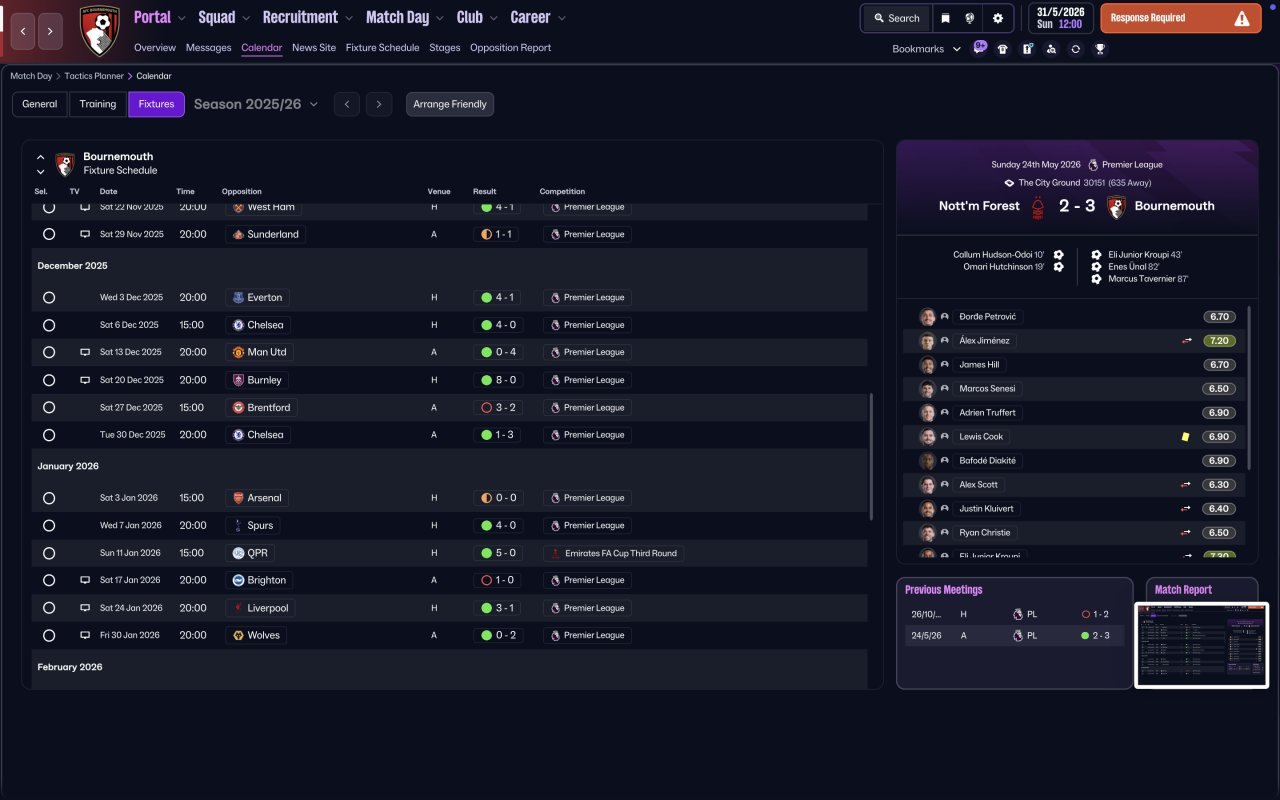The width and height of the screenshot is (1280, 800).
Task: Select the Man Utd fixture radio button
Action: click(49, 352)
